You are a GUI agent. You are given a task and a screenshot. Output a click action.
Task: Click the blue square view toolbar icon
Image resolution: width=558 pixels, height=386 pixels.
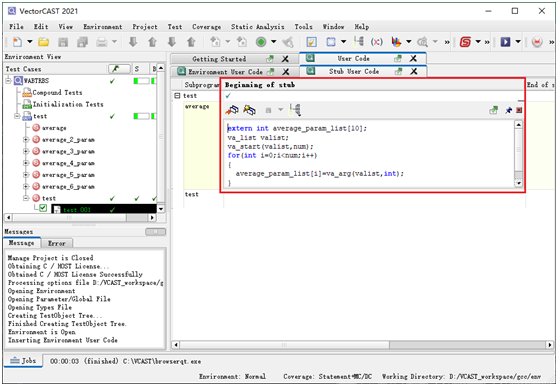click(331, 42)
